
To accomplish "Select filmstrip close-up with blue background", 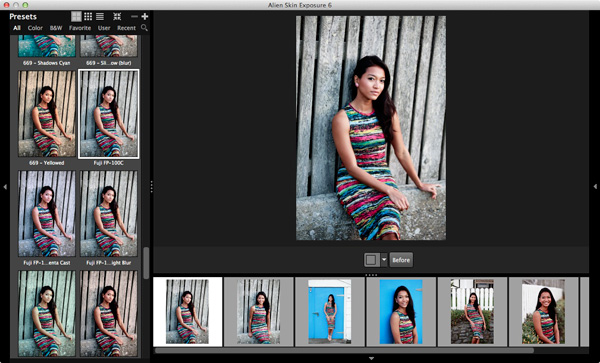I will click(401, 311).
